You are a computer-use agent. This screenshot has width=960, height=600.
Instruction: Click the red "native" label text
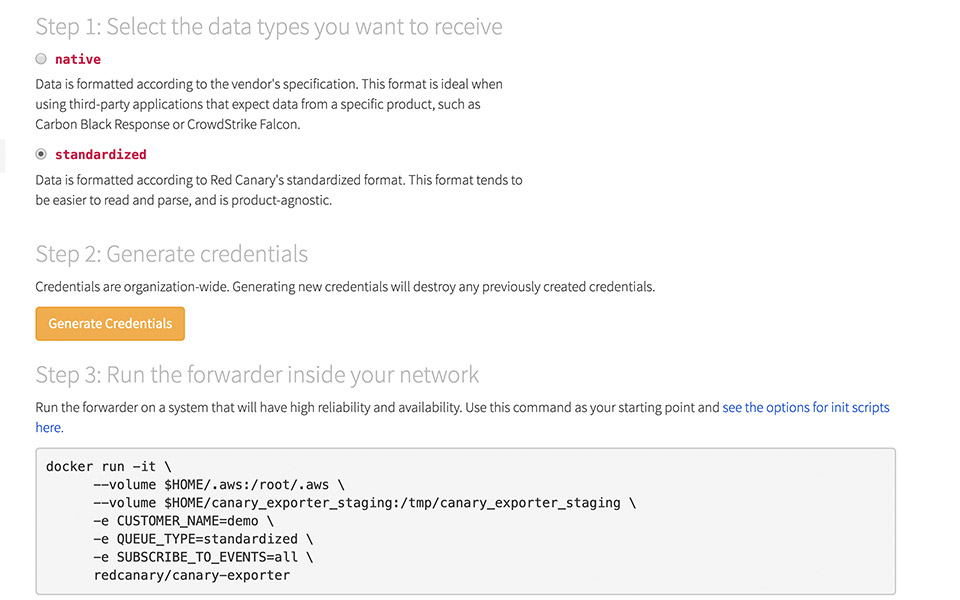pos(78,59)
